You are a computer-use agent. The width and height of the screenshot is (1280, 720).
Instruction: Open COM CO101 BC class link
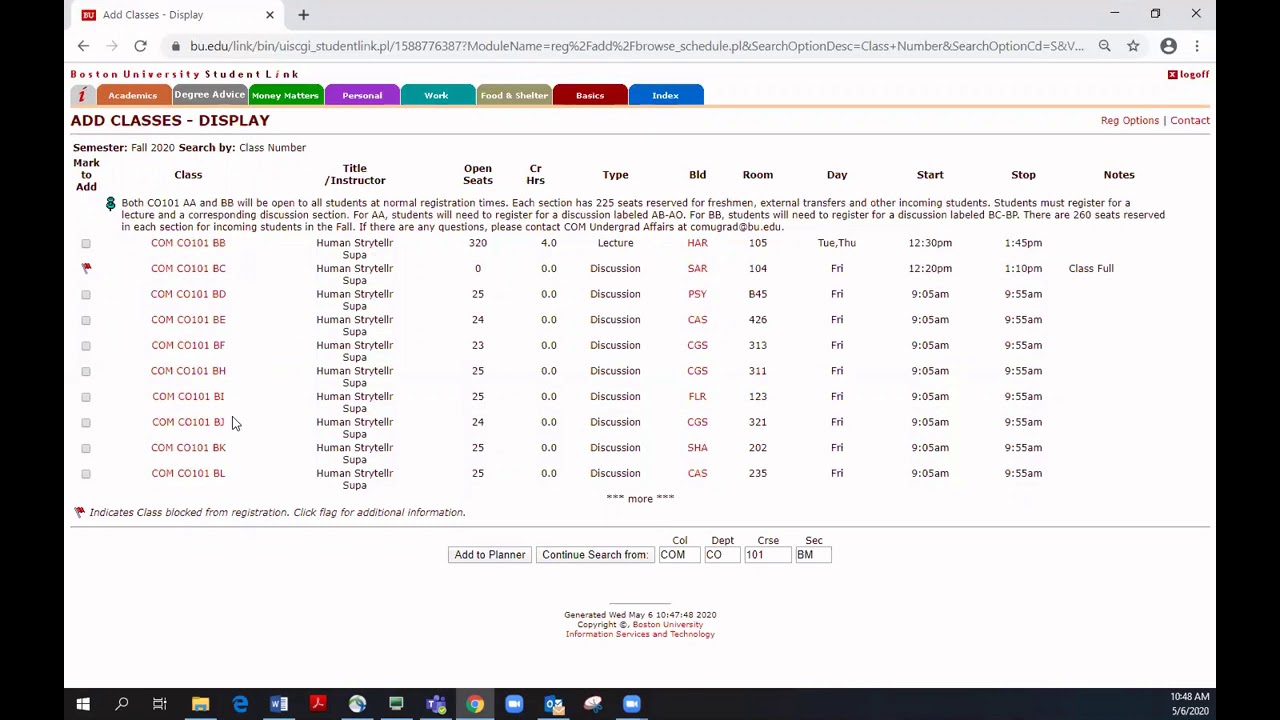(188, 268)
